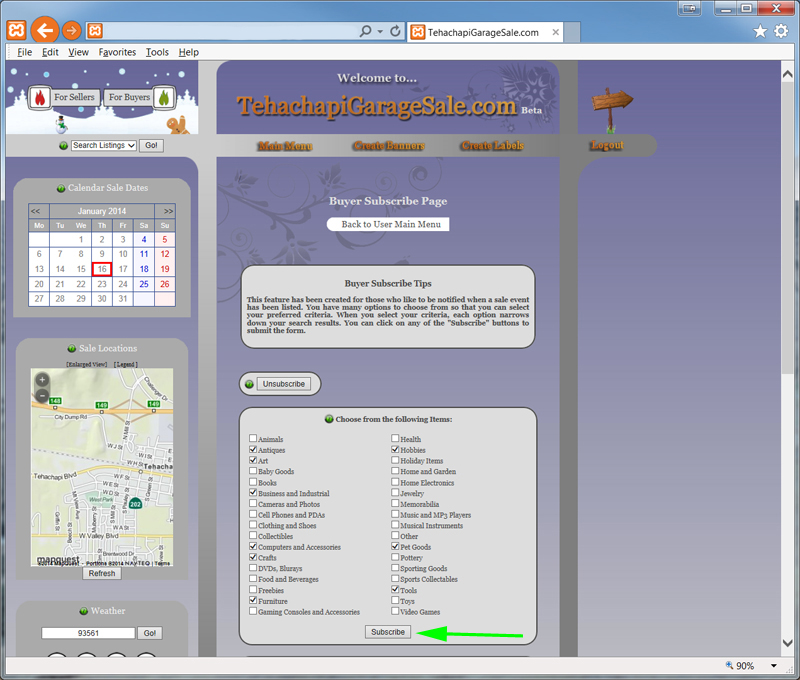Open the map Enlarged View link

87,364
